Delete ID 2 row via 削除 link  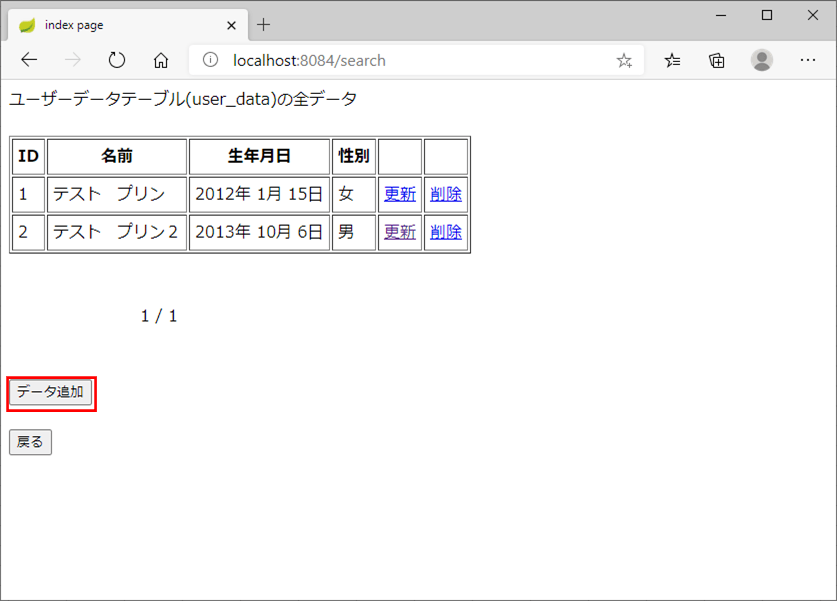point(446,232)
